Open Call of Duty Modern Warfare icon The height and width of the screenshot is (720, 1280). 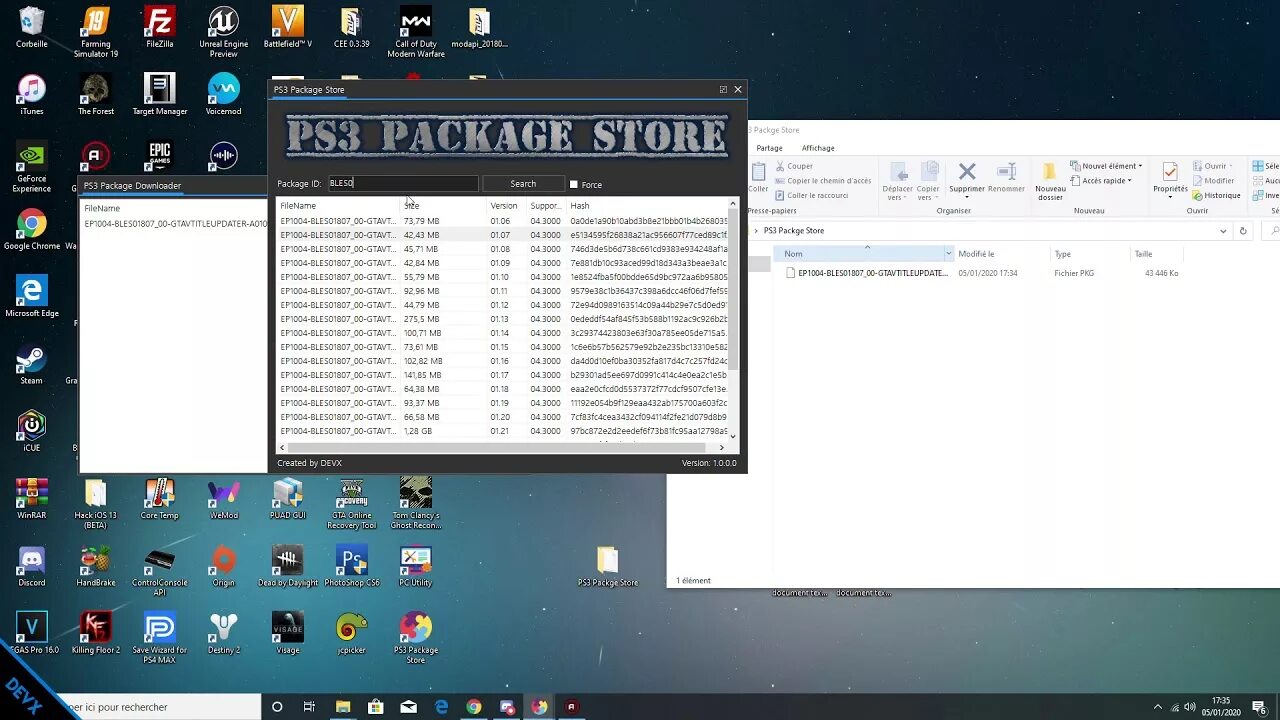(416, 33)
